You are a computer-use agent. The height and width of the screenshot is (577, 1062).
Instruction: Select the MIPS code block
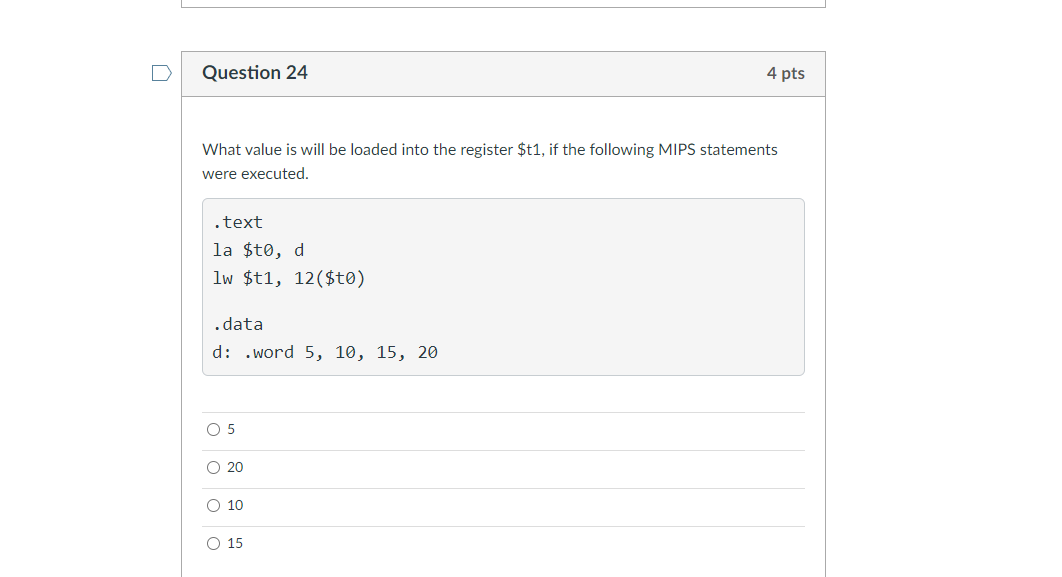(503, 286)
